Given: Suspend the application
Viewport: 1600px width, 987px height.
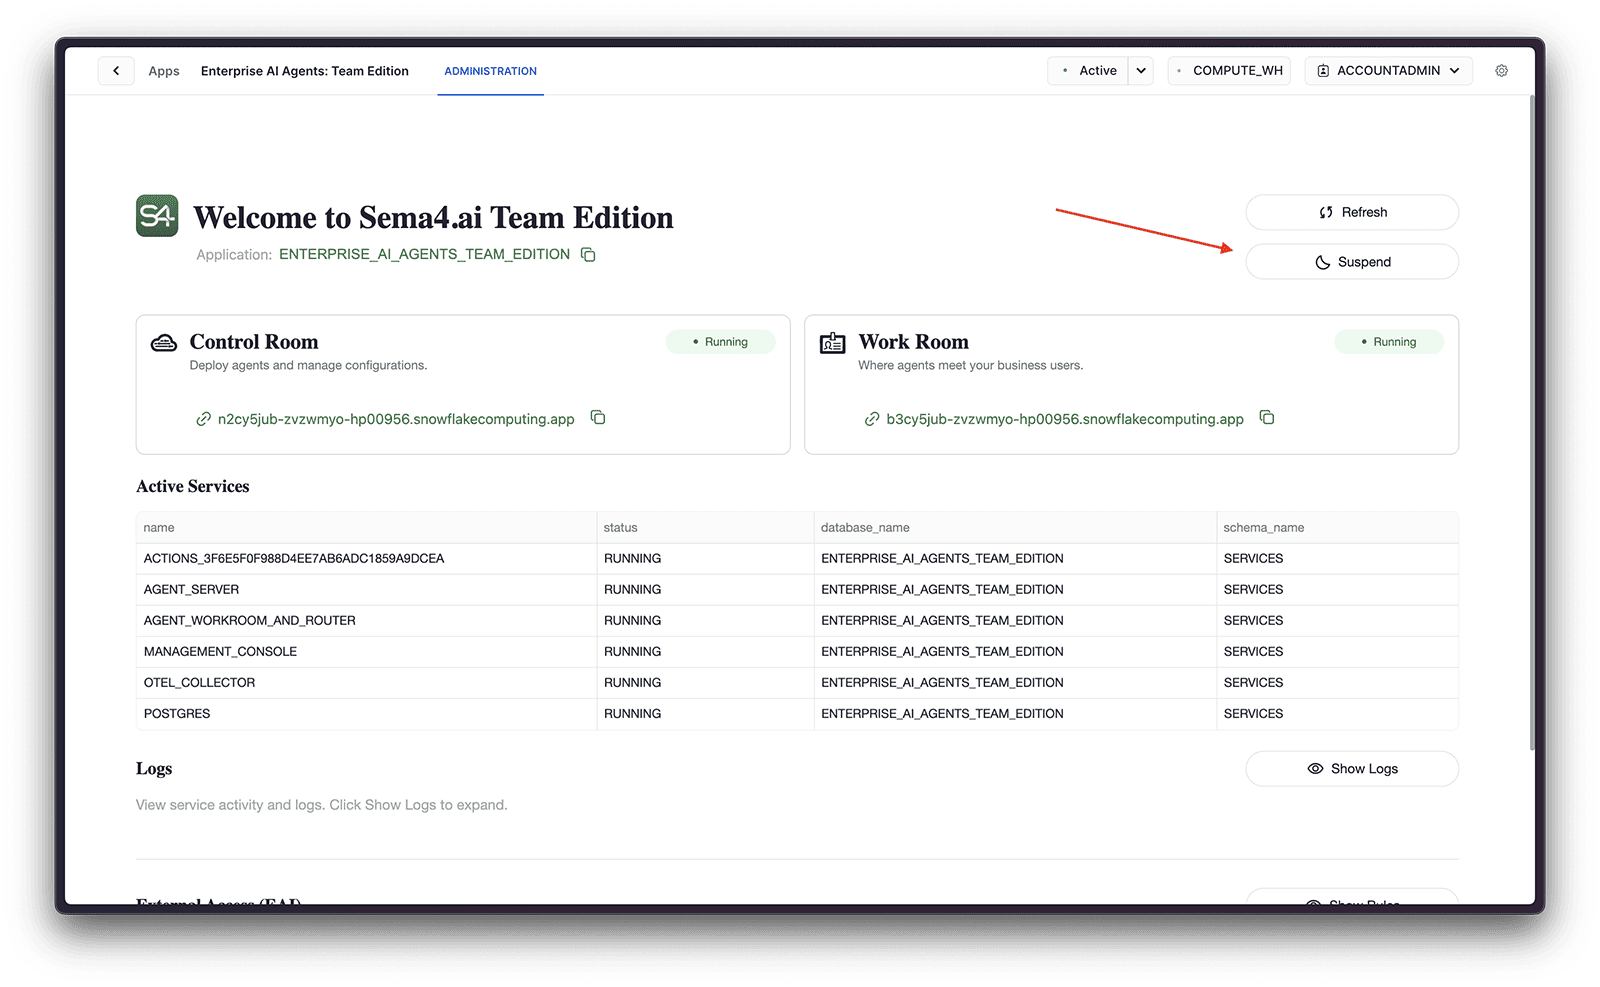Looking at the screenshot, I should pyautogui.click(x=1351, y=262).
